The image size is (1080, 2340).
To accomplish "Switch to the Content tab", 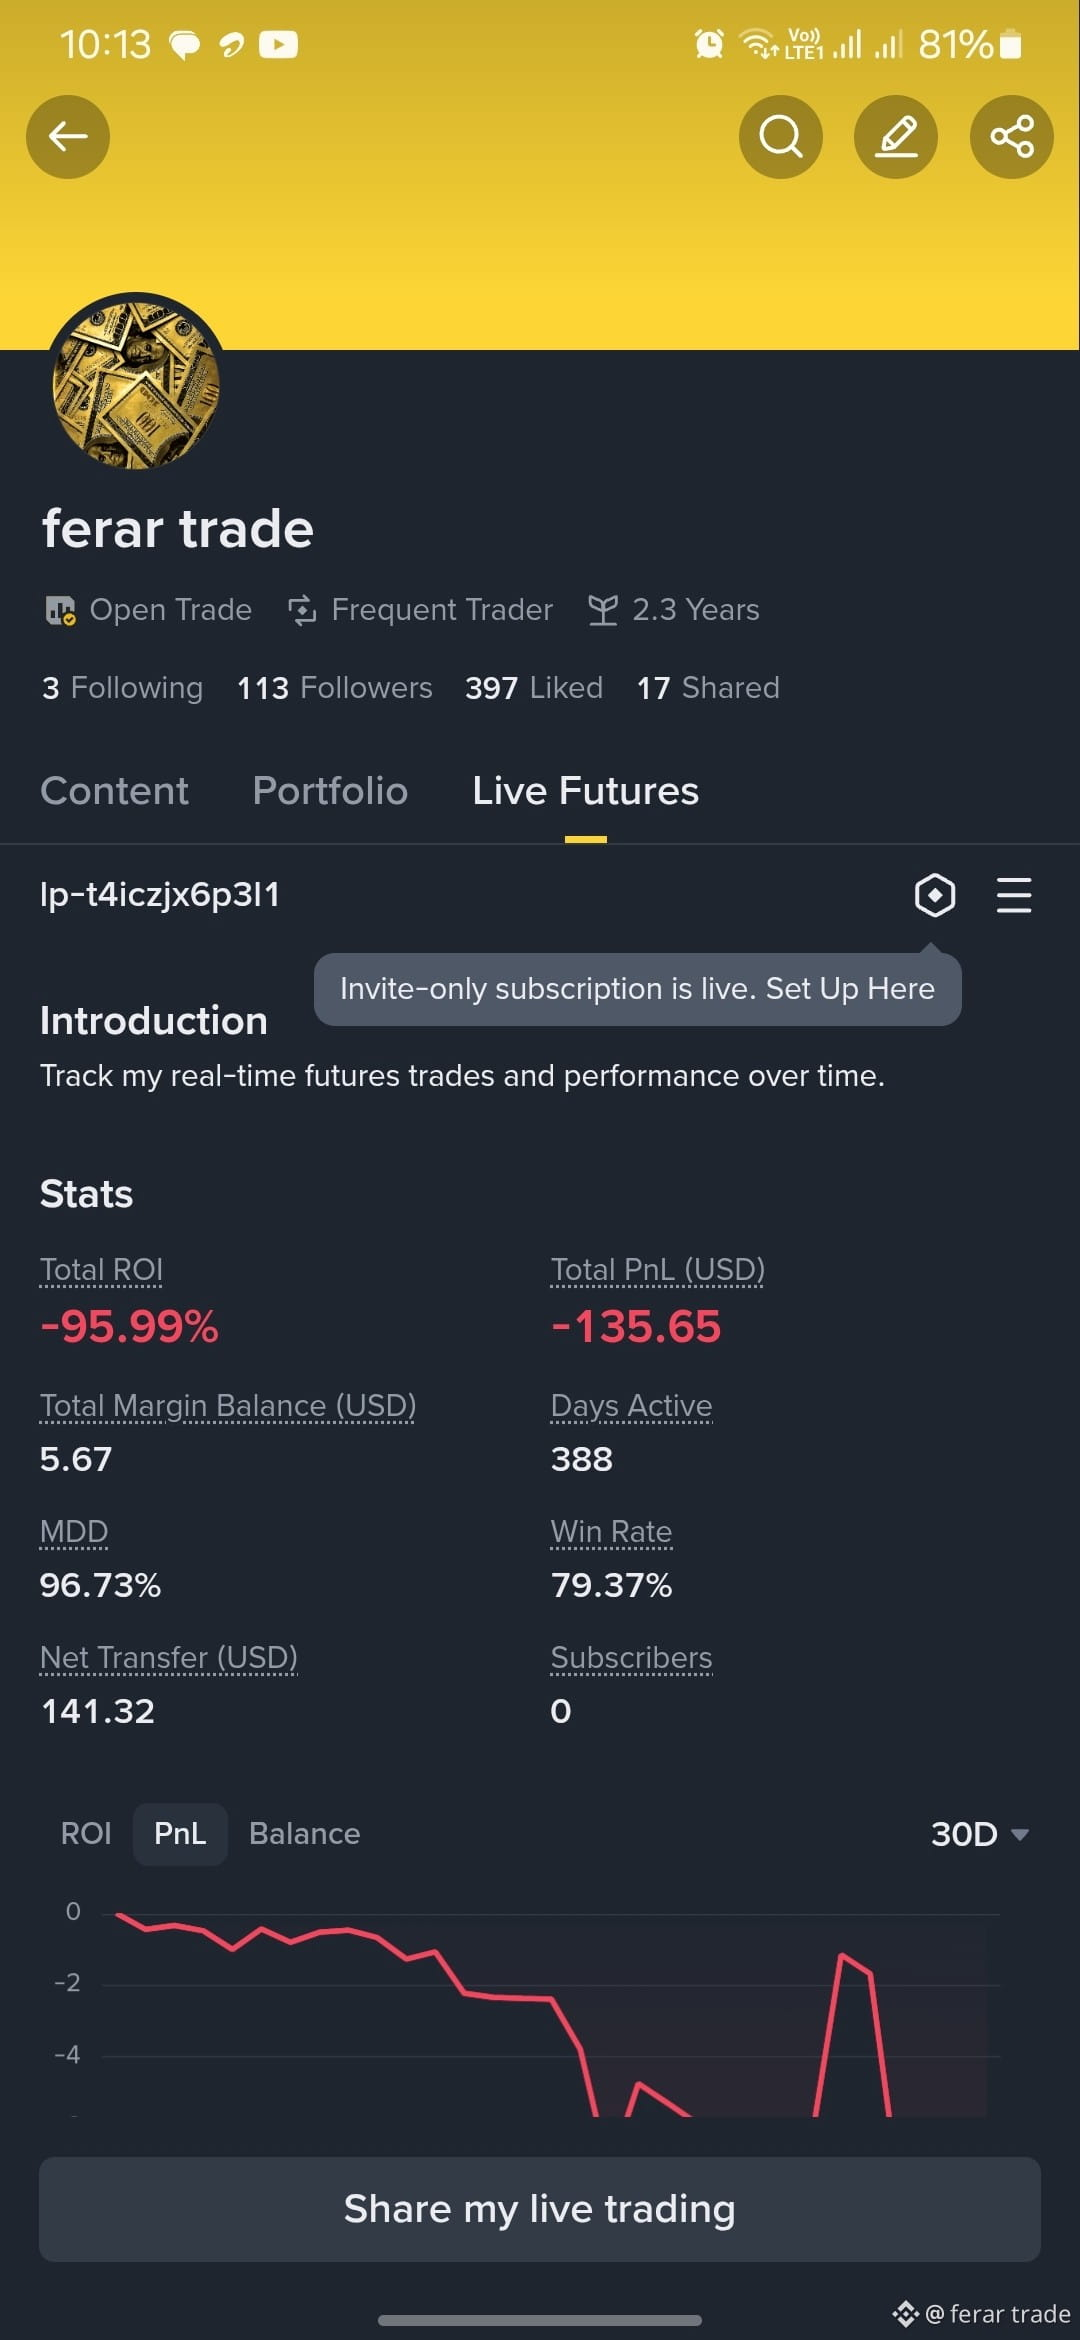I will pos(114,791).
